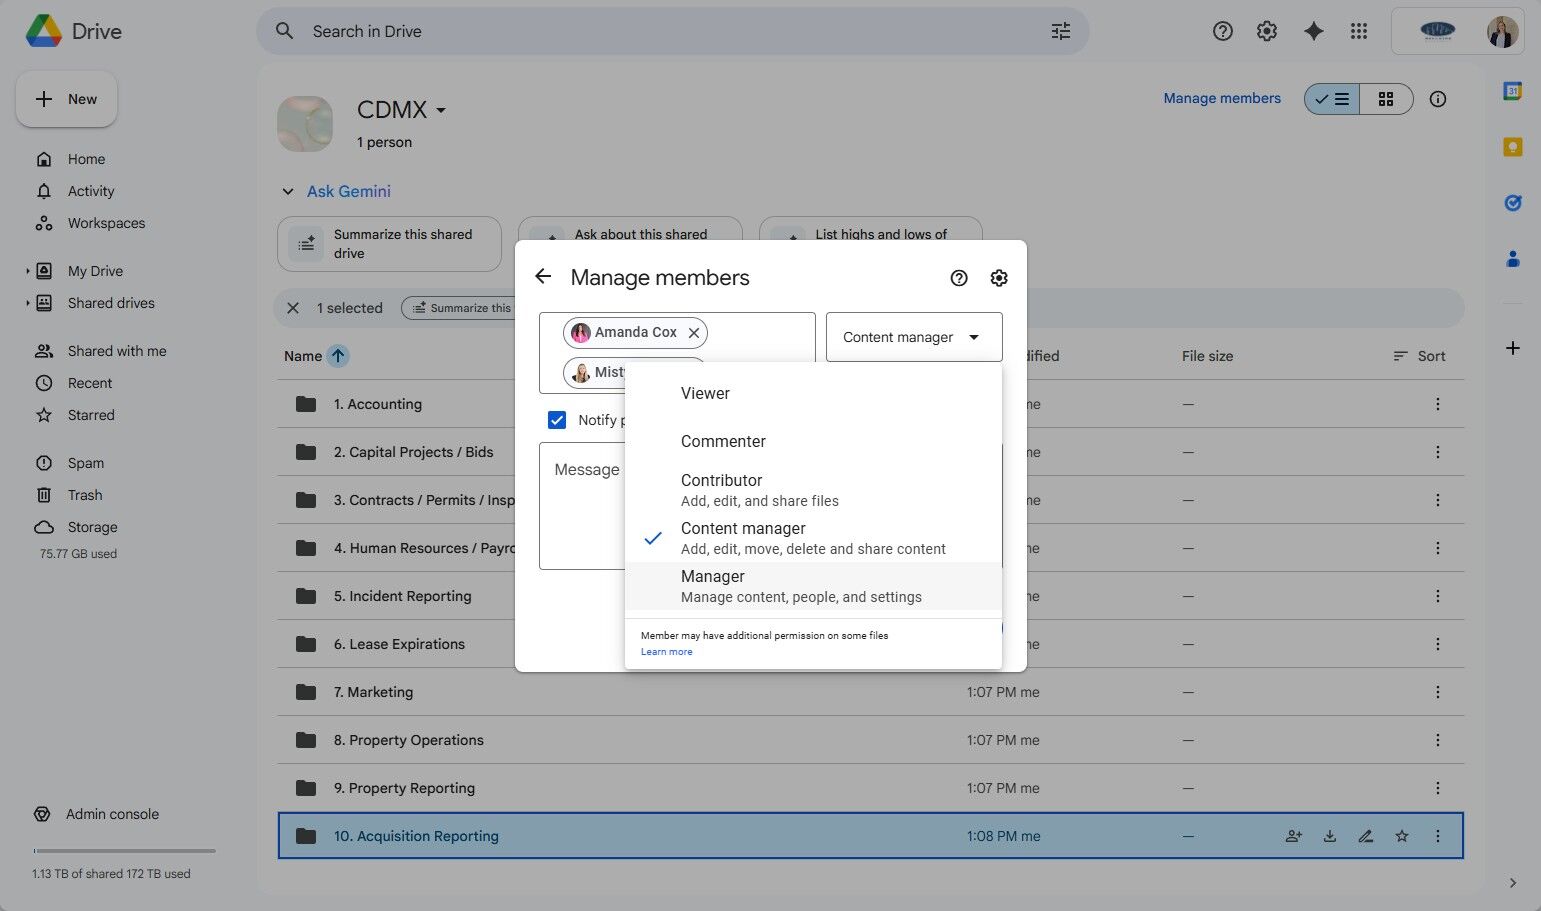Open Google Calendar side panel
1541x911 pixels.
point(1512,91)
